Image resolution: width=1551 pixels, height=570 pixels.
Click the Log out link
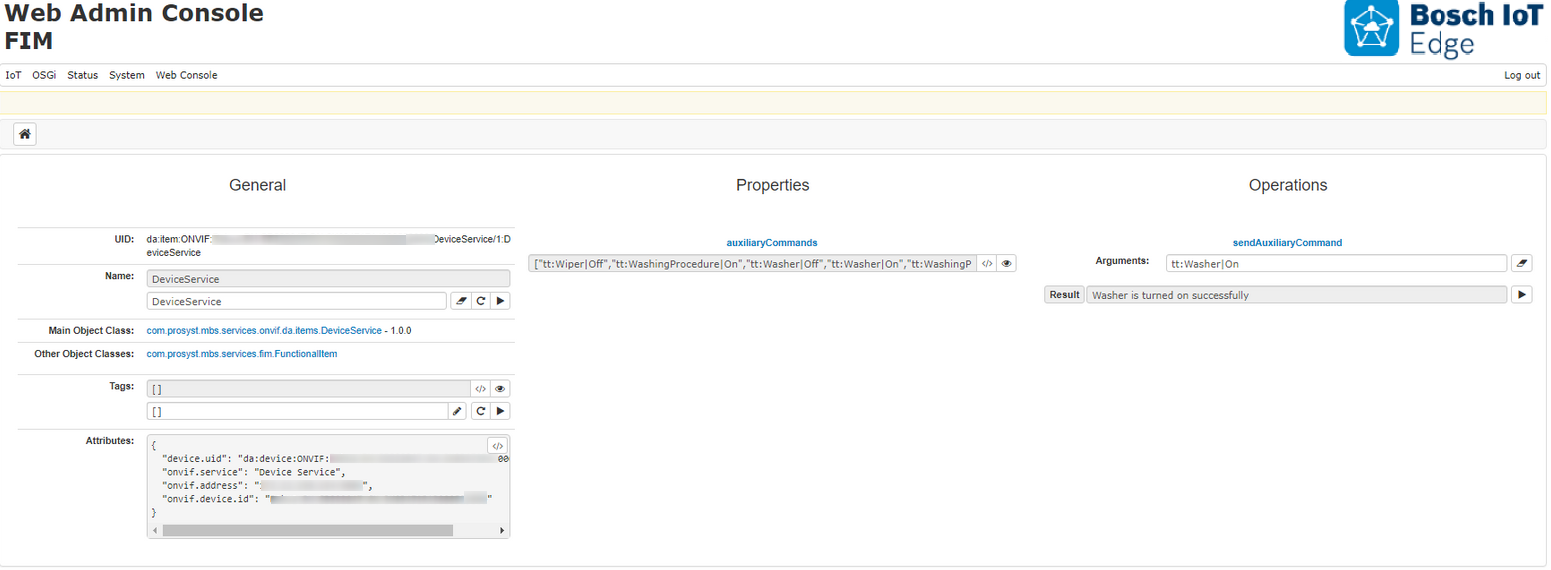[1522, 75]
